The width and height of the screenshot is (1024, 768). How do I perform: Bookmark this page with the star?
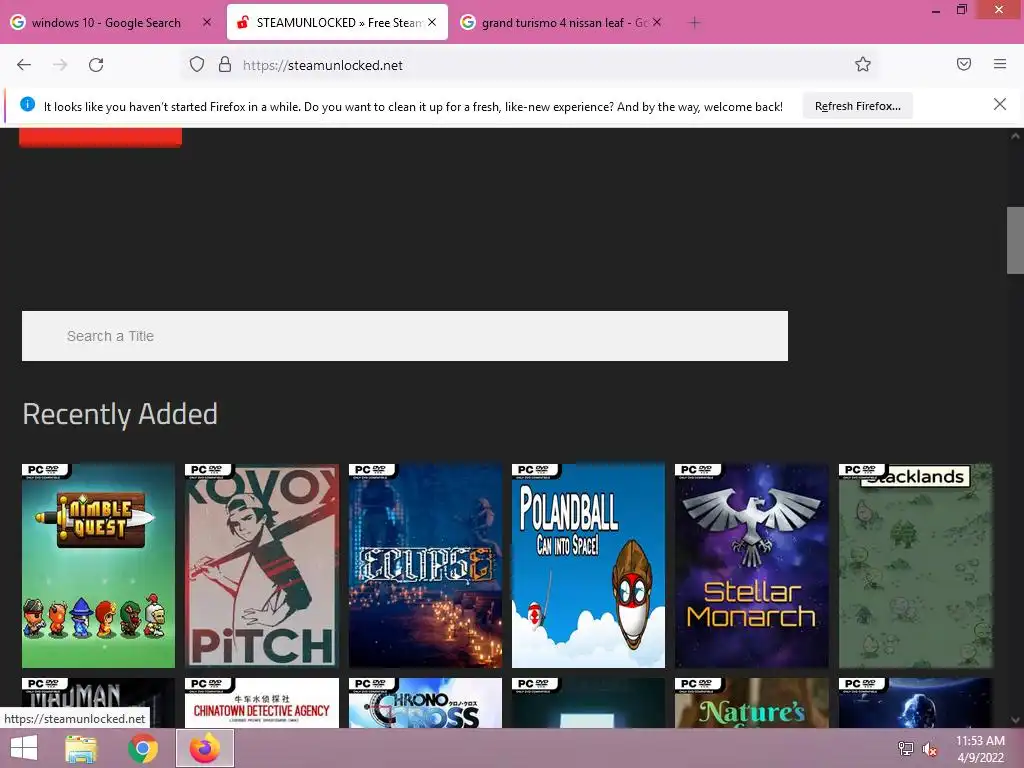coord(863,64)
